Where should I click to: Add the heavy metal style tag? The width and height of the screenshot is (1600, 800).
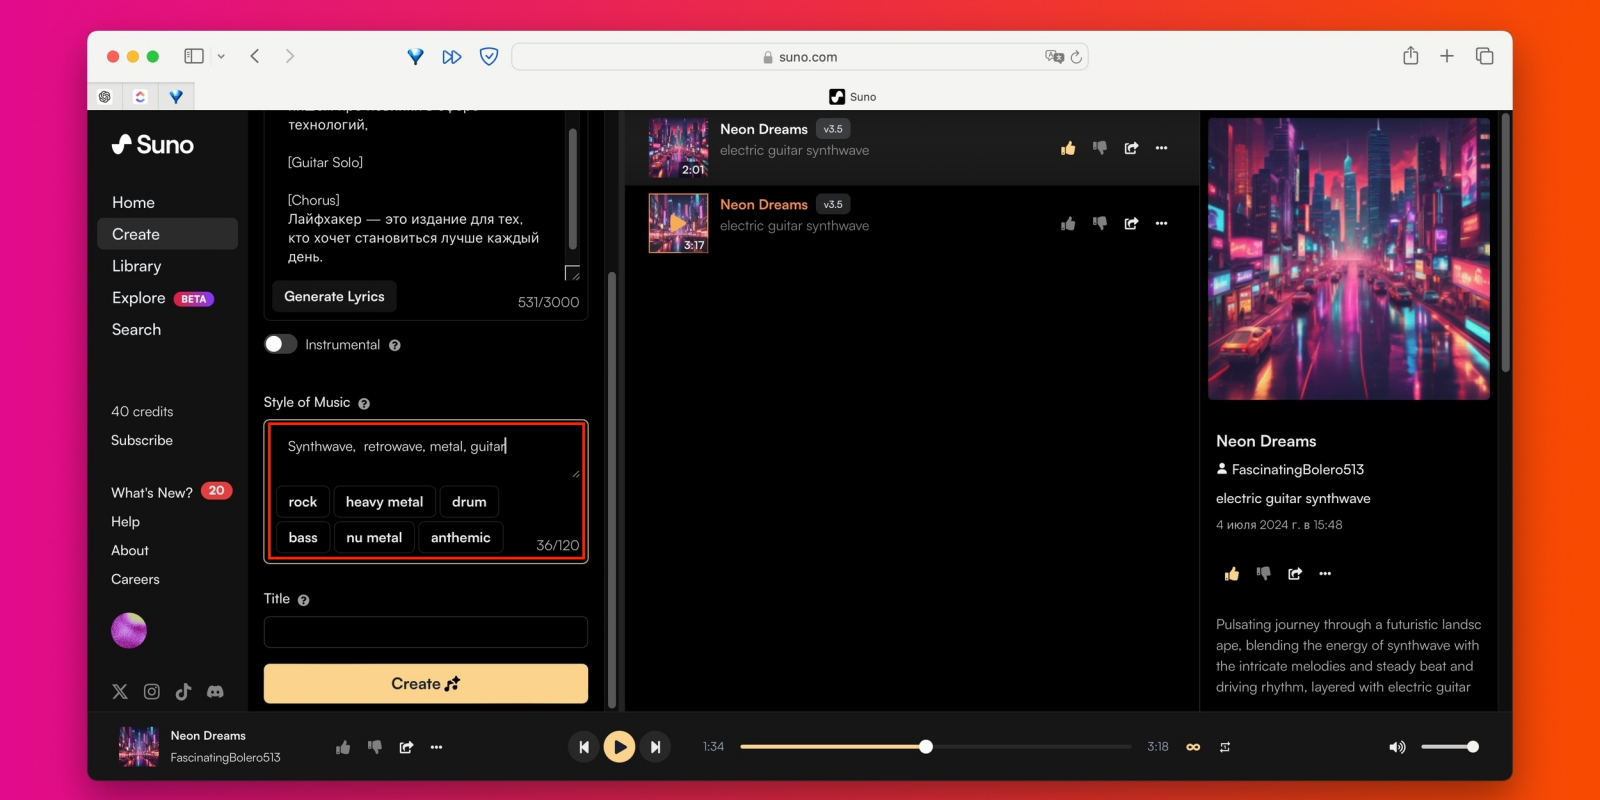(384, 502)
